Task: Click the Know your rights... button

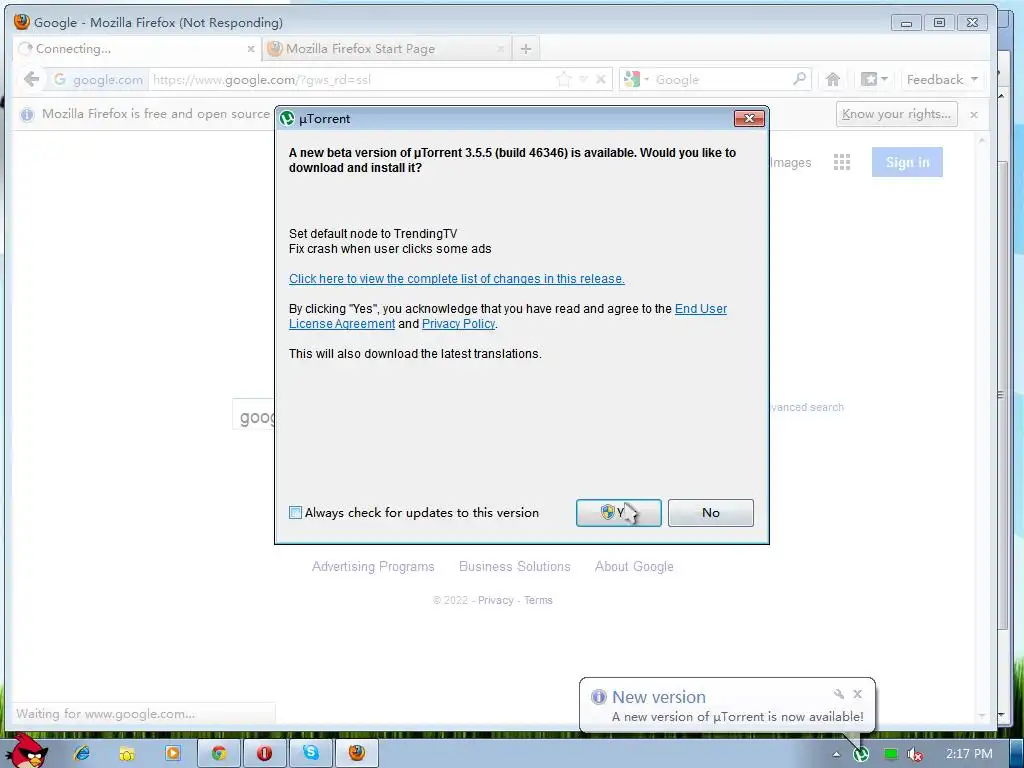Action: click(x=897, y=114)
